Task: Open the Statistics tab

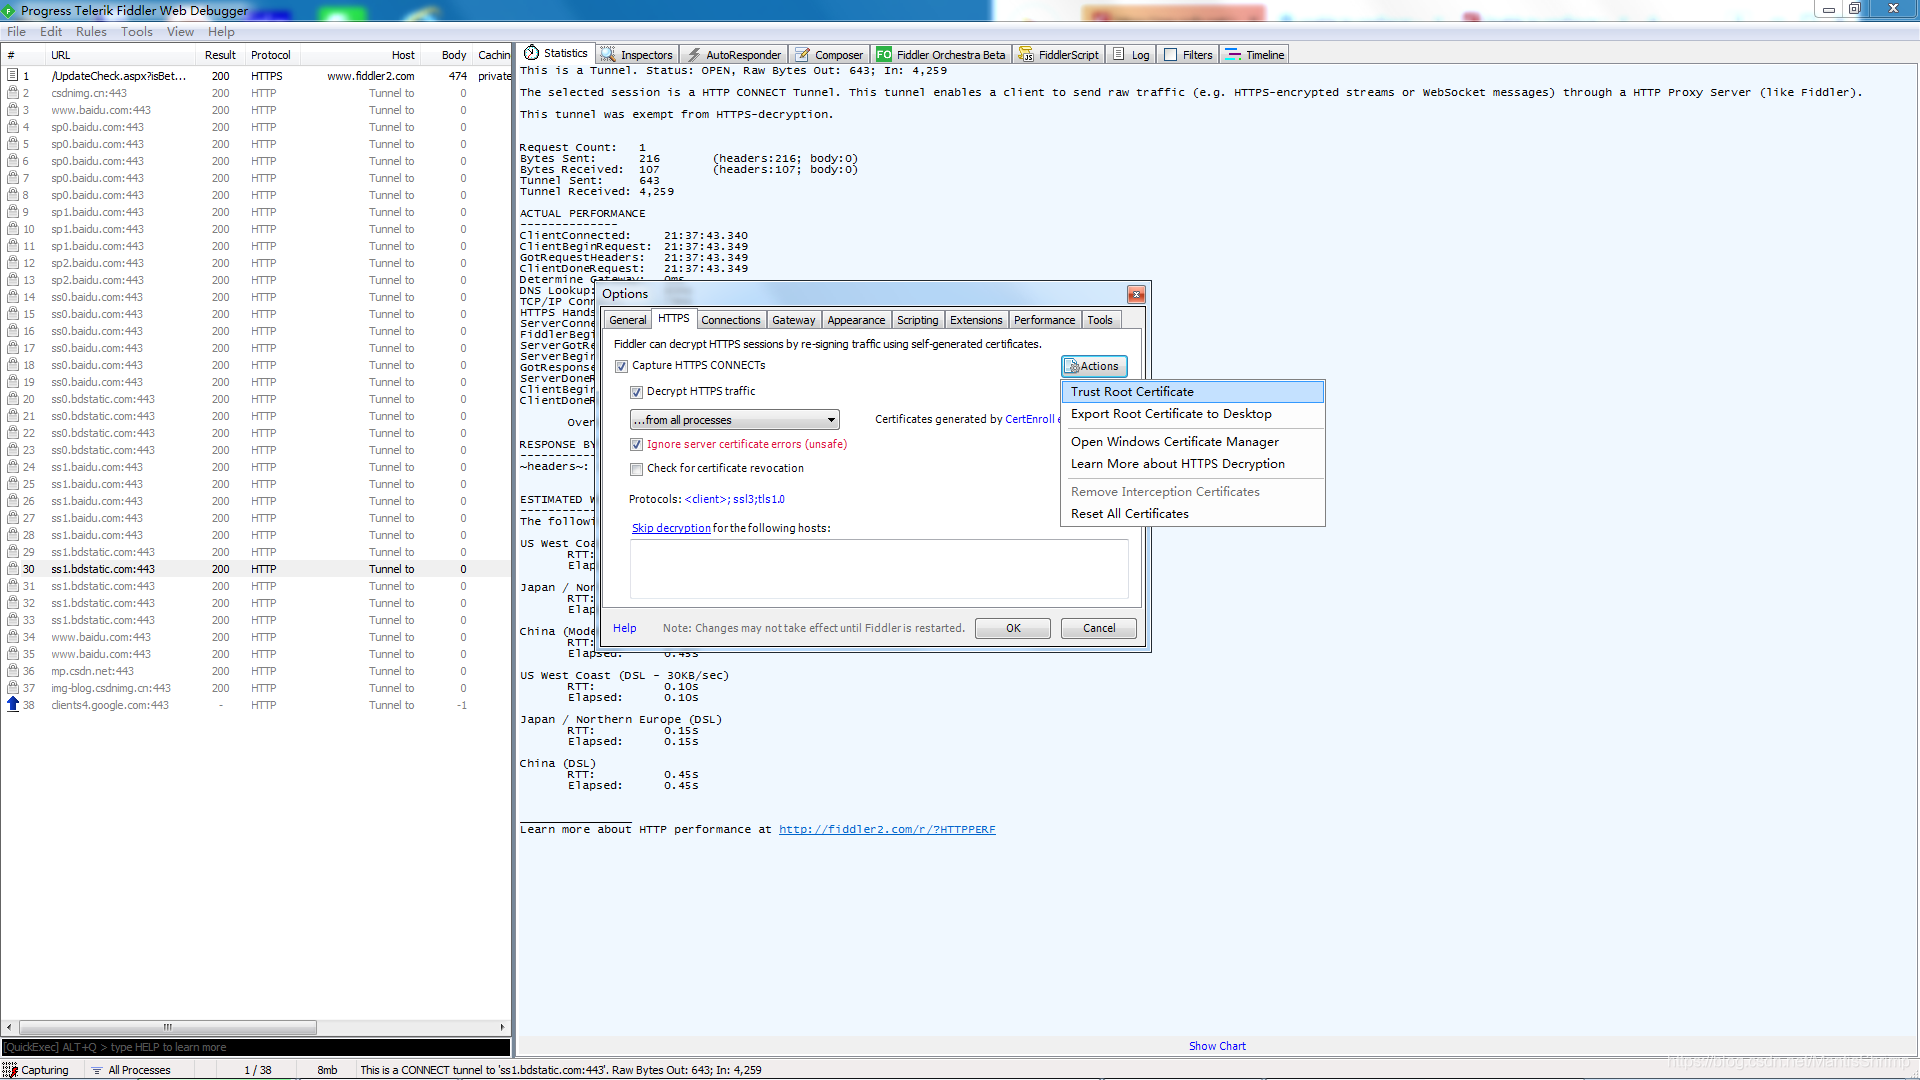Action: click(x=556, y=54)
